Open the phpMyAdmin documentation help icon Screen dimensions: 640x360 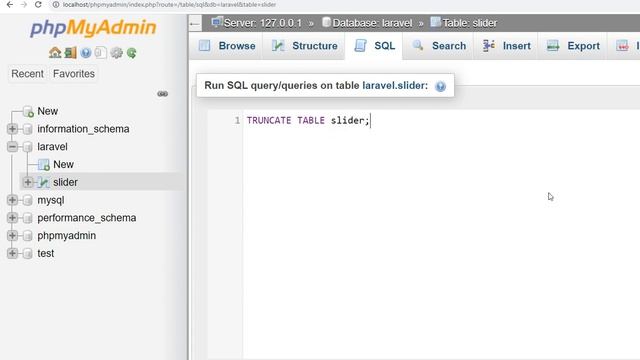[86, 53]
